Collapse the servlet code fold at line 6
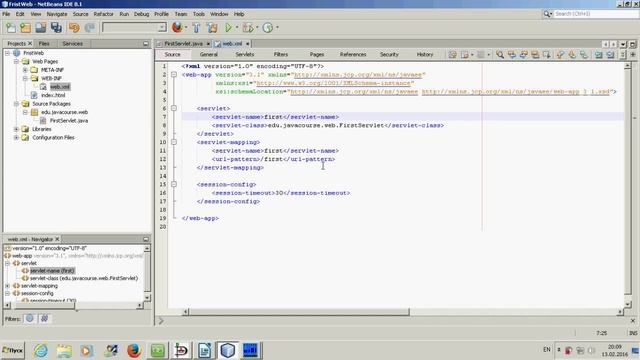 pyautogui.click(x=174, y=108)
